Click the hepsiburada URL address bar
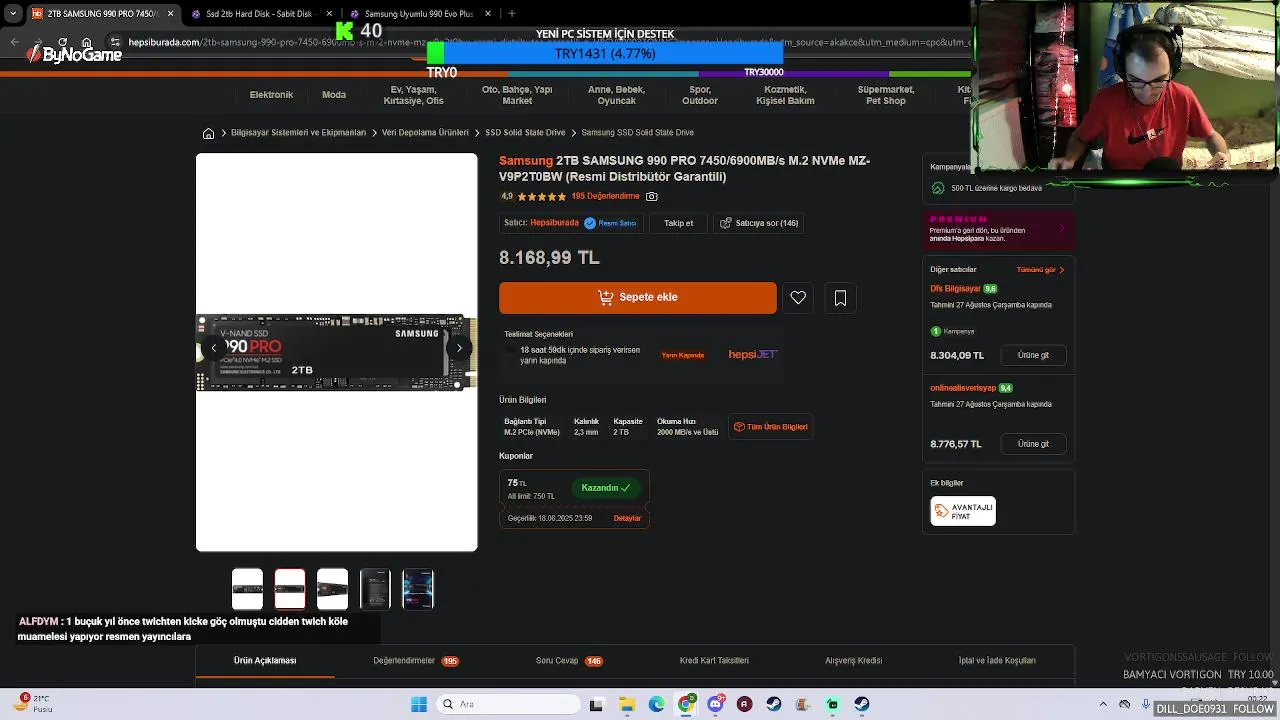This screenshot has height=720, width=1280. 548,42
